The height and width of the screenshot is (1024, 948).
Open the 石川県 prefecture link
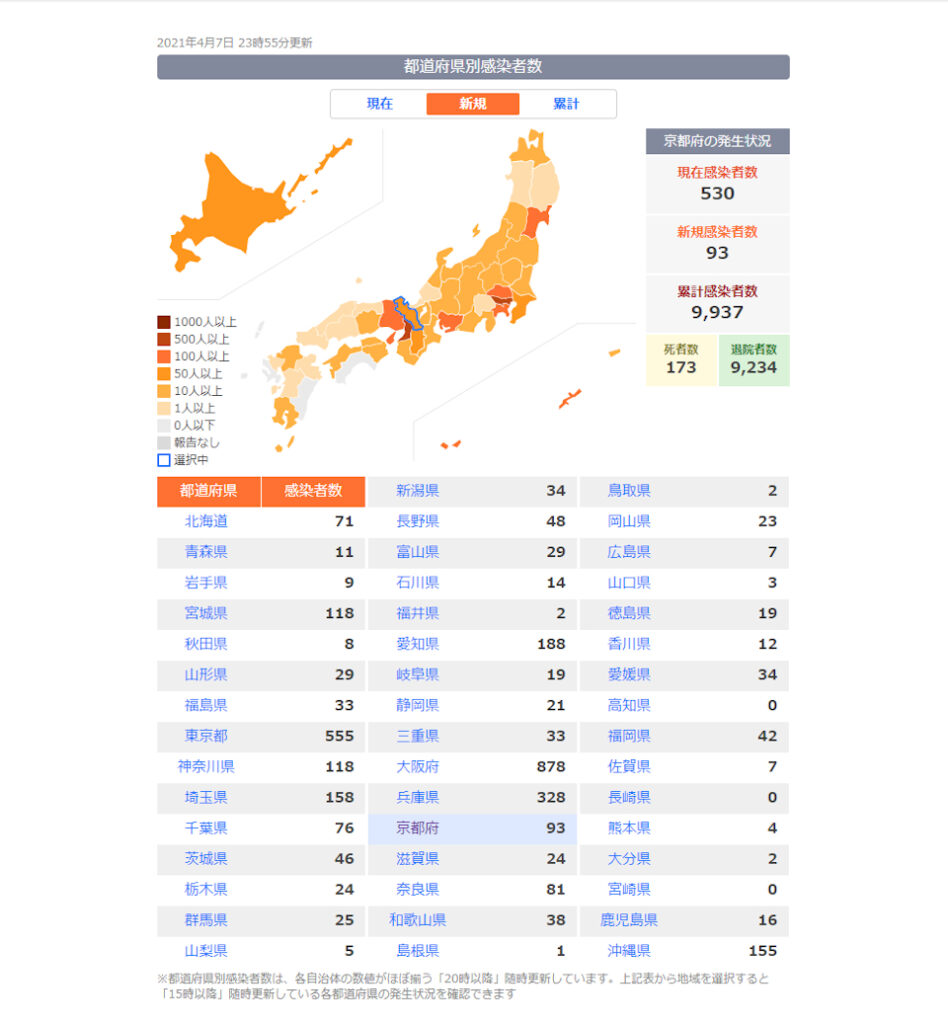point(418,583)
